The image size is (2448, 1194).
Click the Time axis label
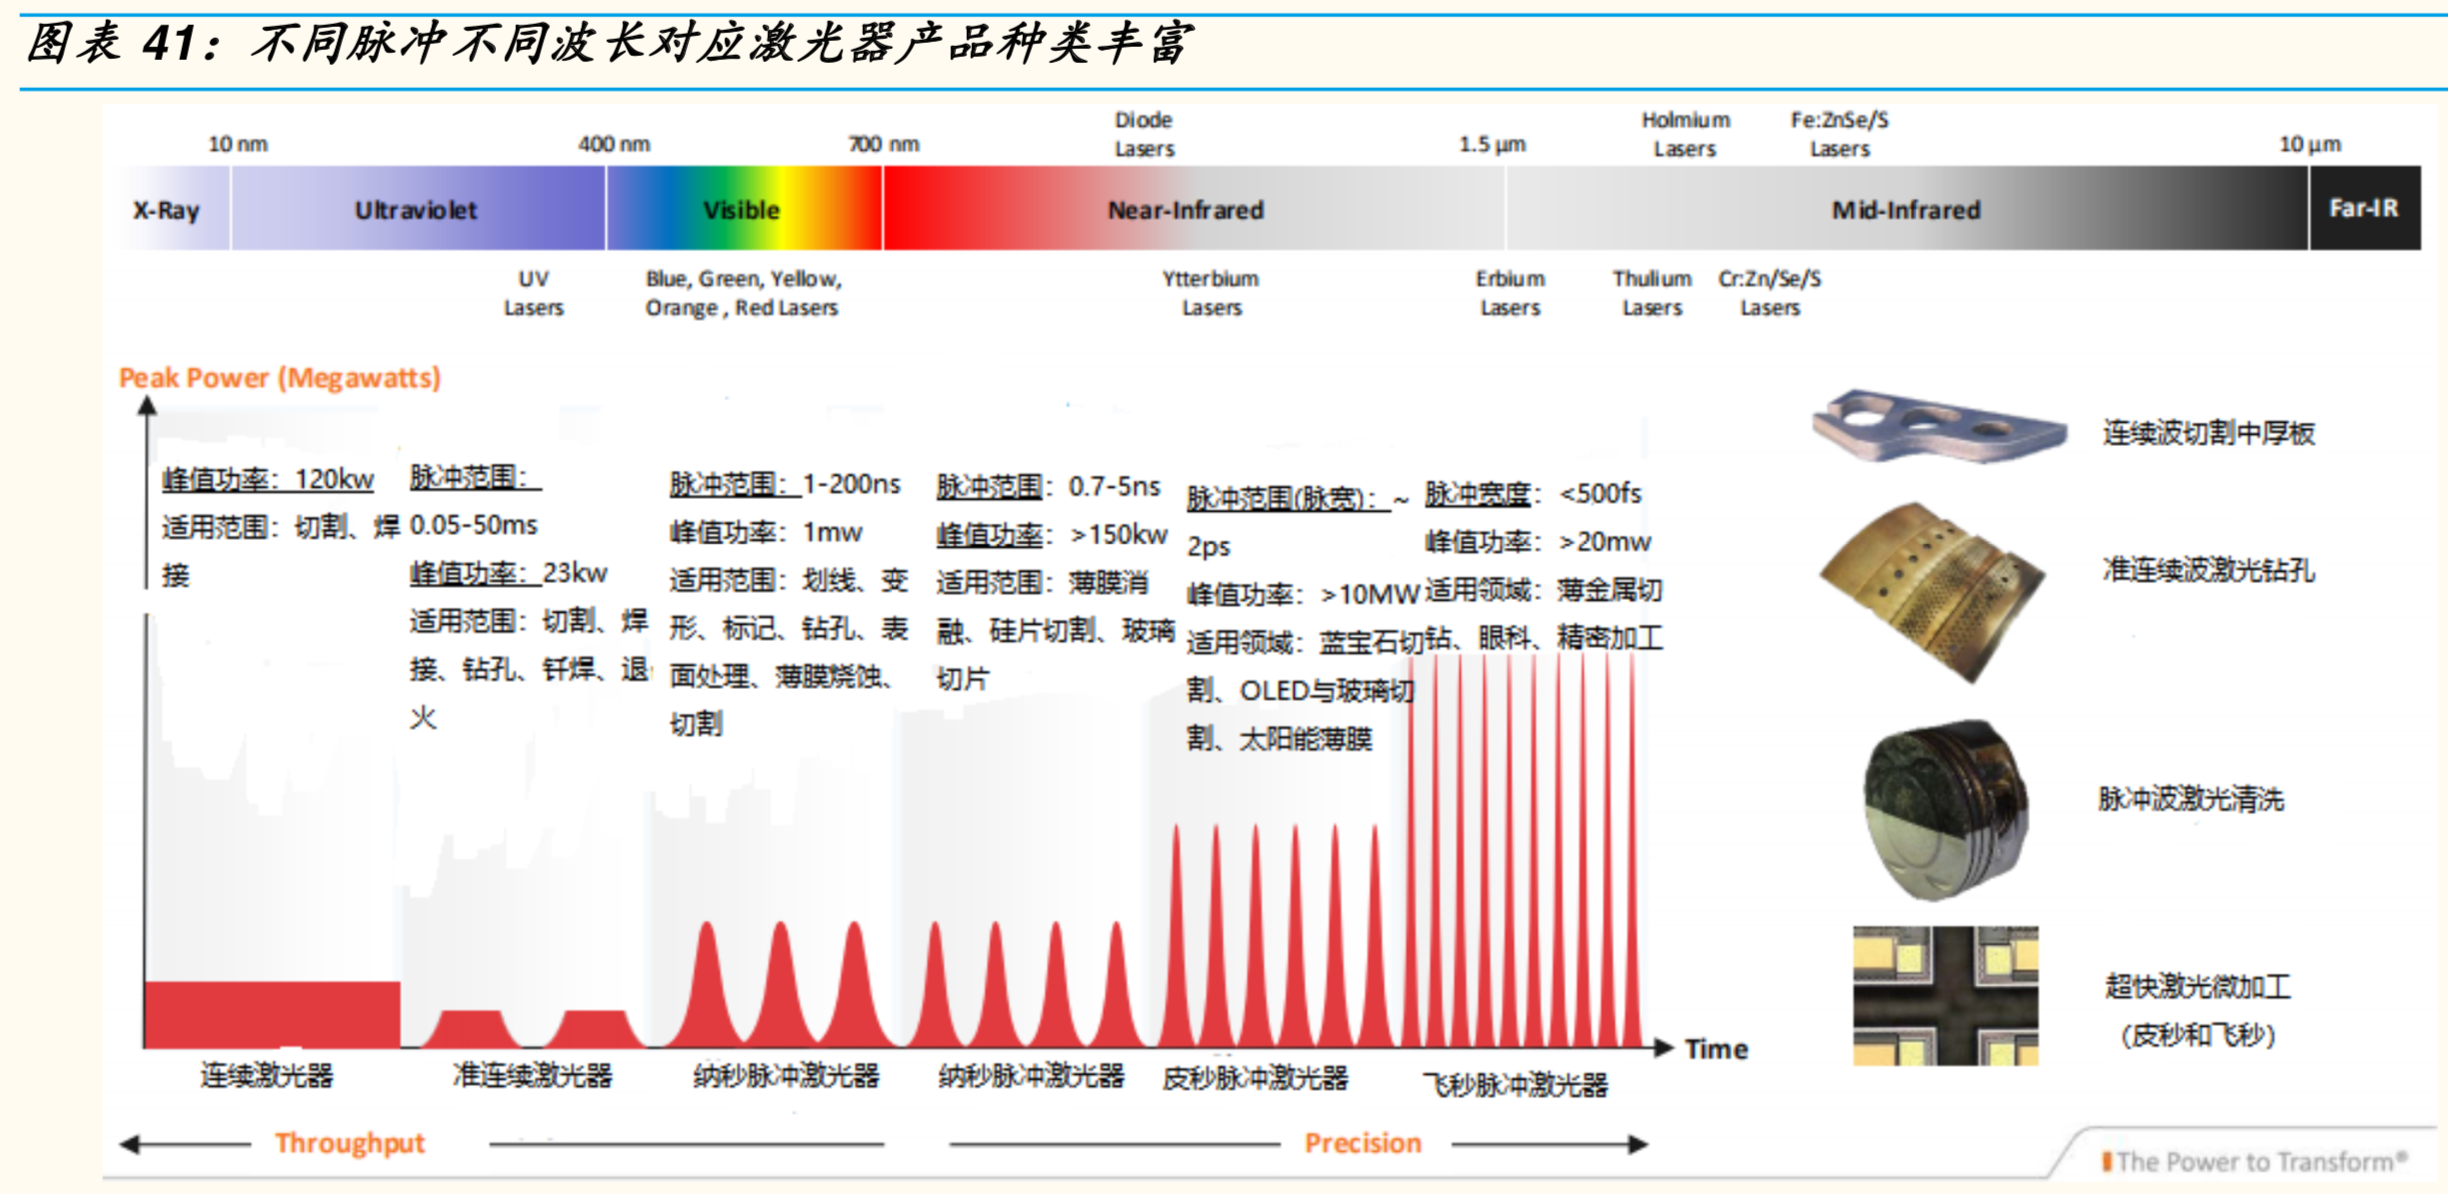[1717, 1049]
